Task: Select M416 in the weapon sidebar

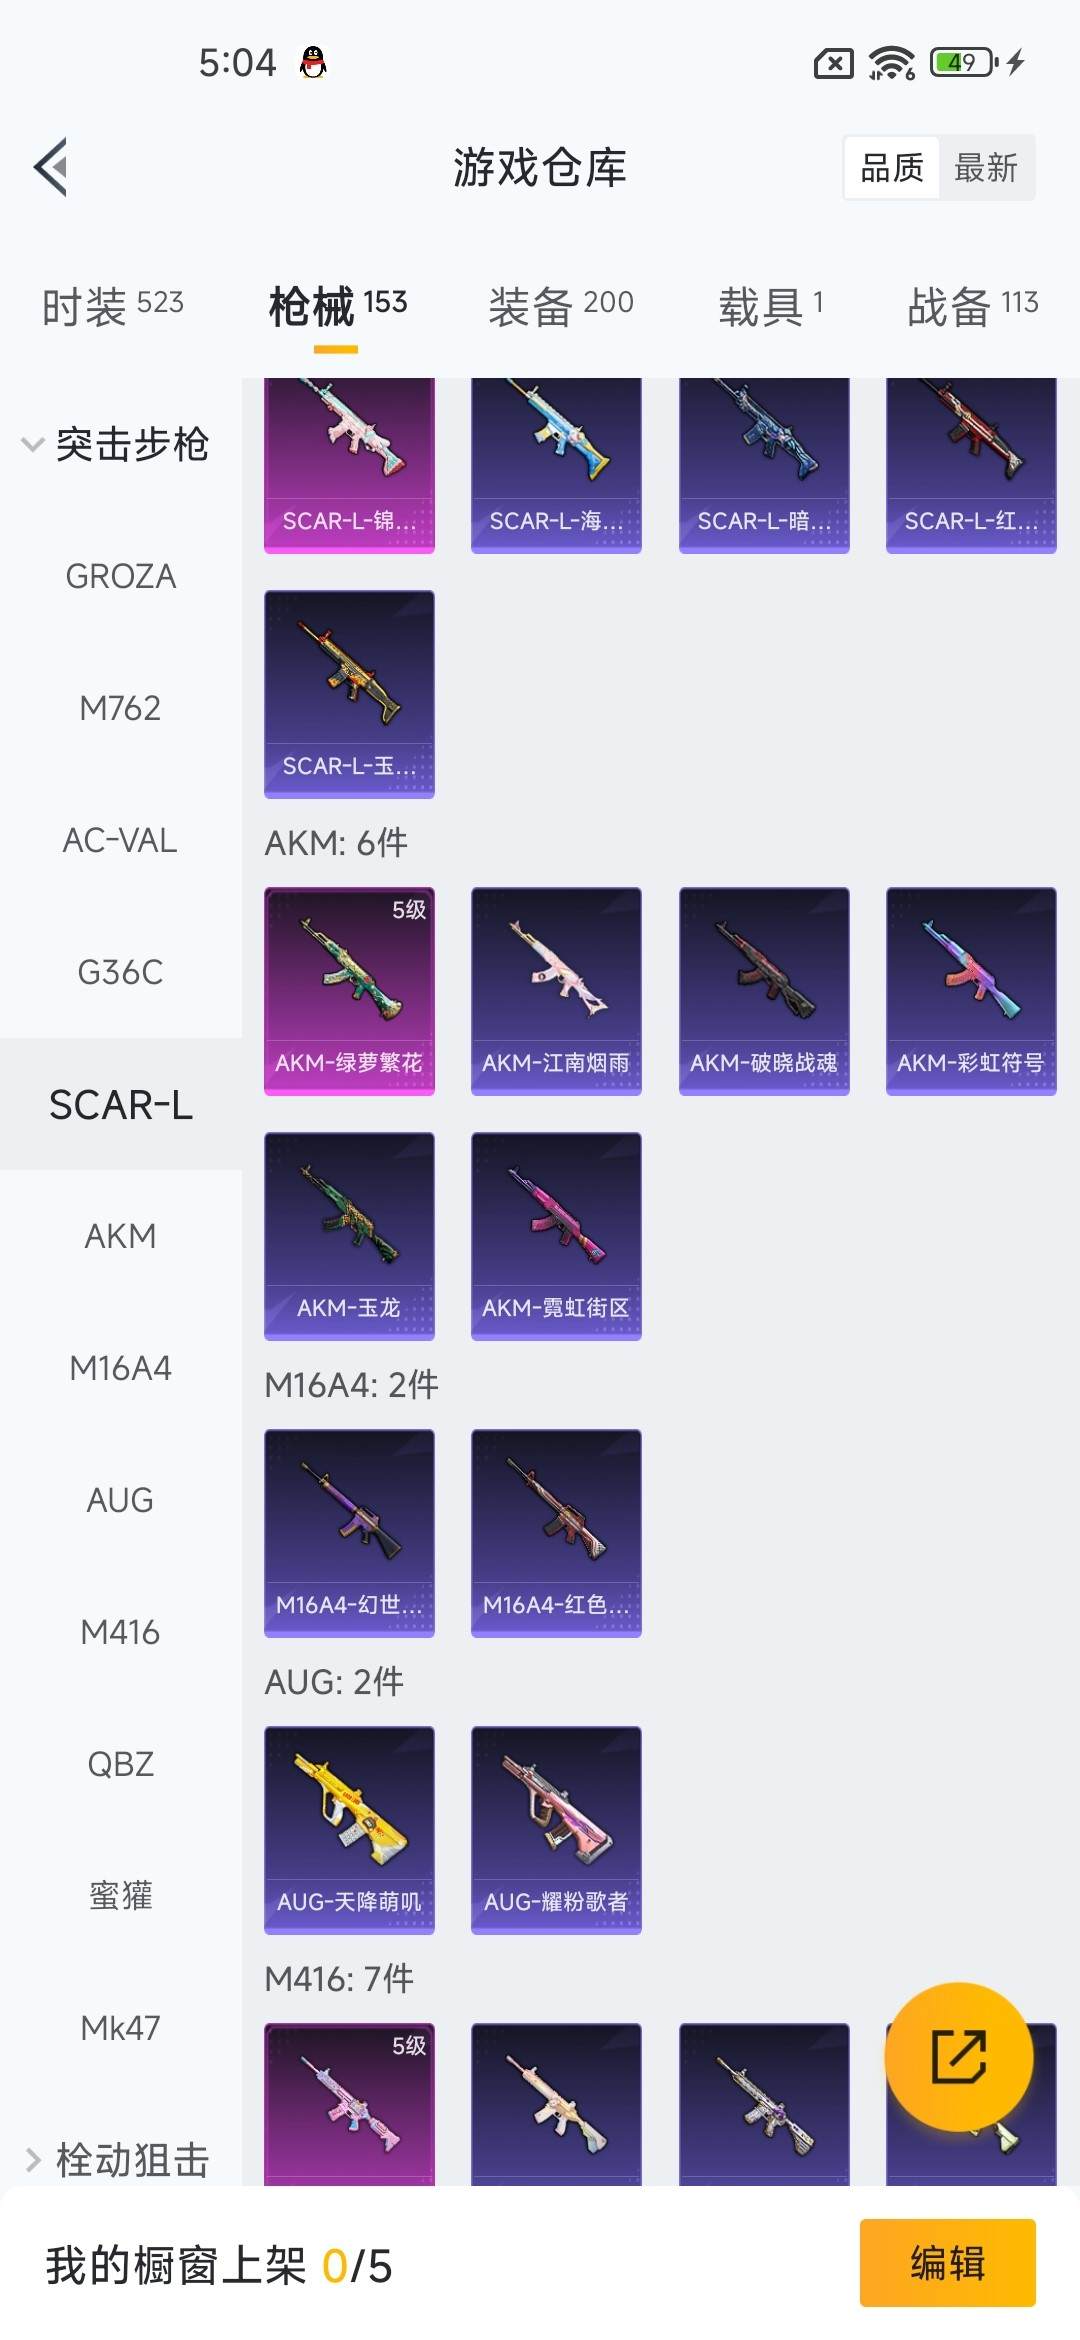Action: pyautogui.click(x=121, y=1632)
